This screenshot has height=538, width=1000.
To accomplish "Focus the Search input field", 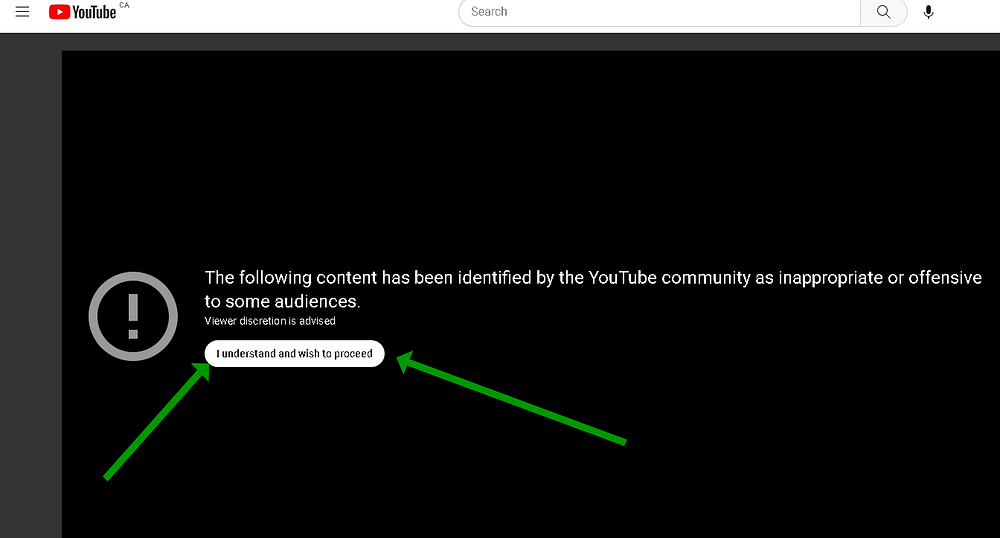I will coord(660,12).
